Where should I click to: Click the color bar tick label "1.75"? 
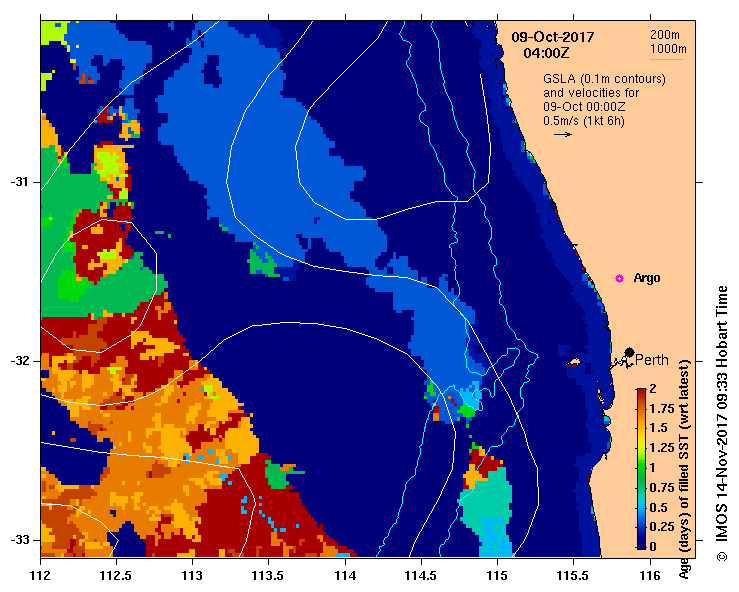point(662,409)
